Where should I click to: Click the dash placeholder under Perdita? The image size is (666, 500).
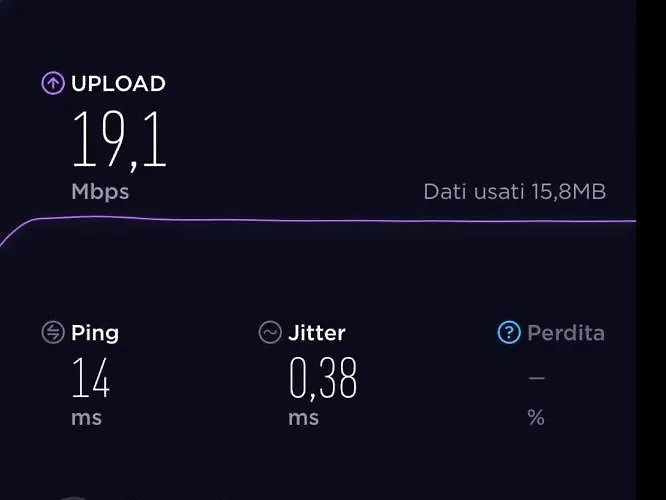[537, 377]
